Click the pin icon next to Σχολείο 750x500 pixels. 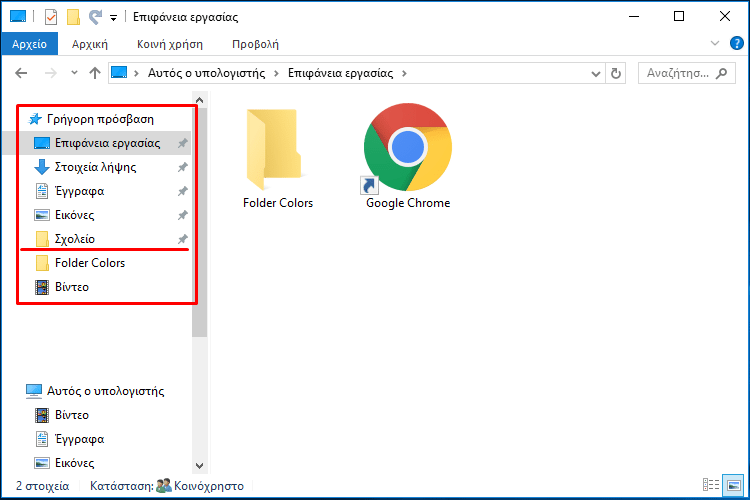[x=183, y=239]
